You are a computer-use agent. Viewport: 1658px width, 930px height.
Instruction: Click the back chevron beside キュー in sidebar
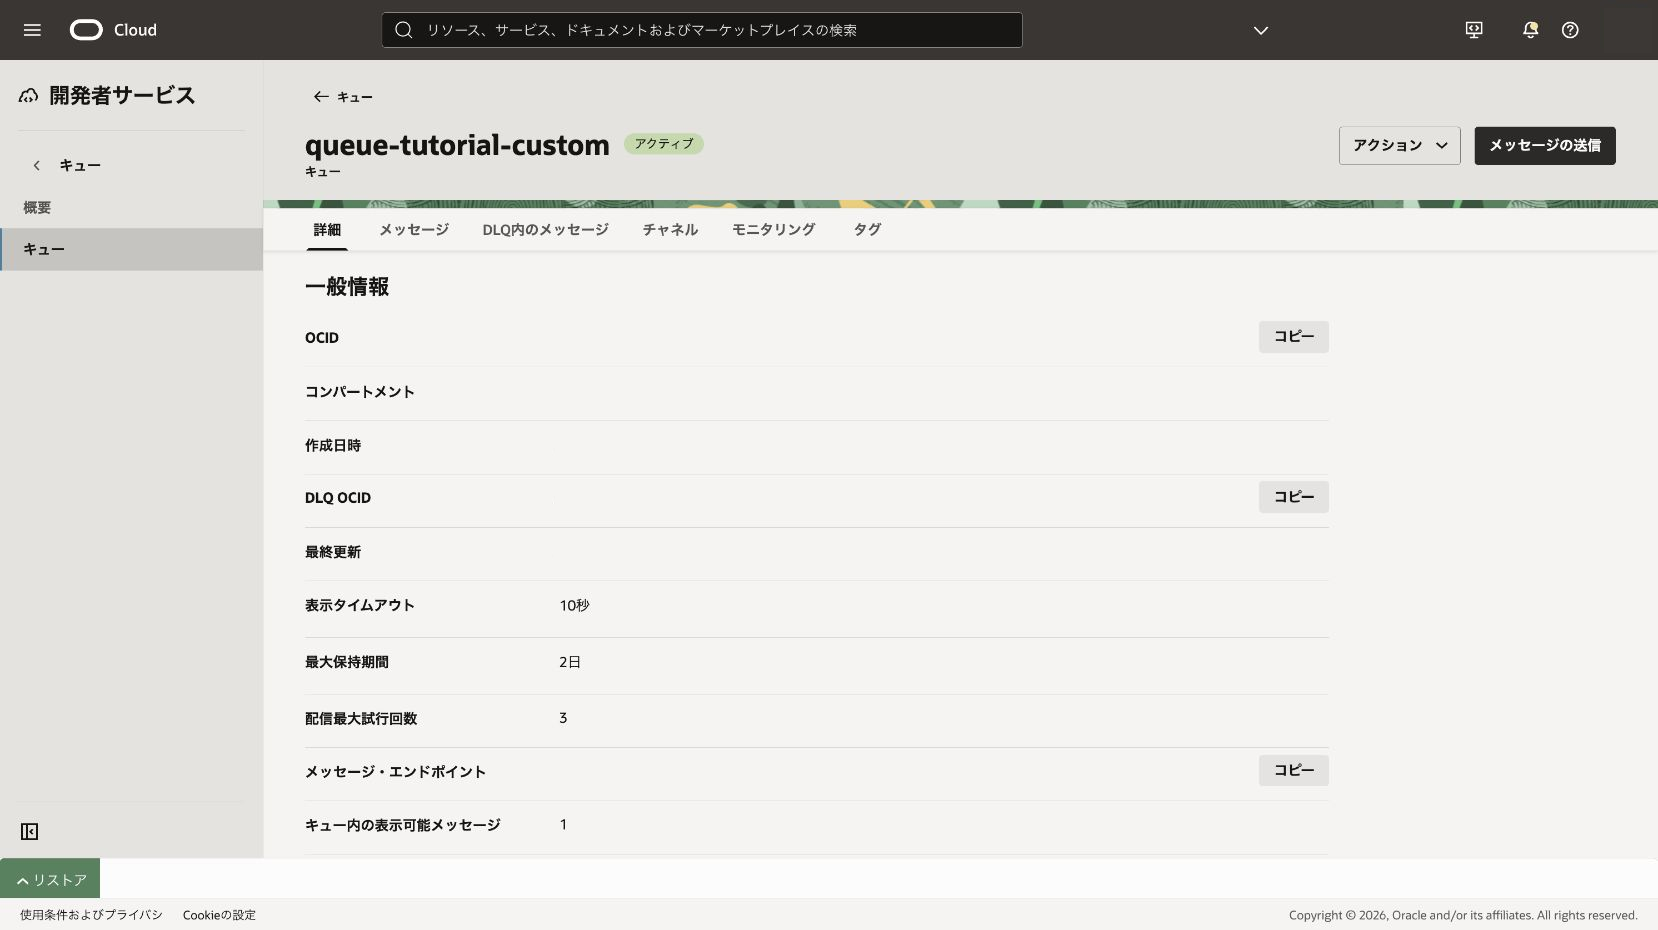pyautogui.click(x=37, y=165)
